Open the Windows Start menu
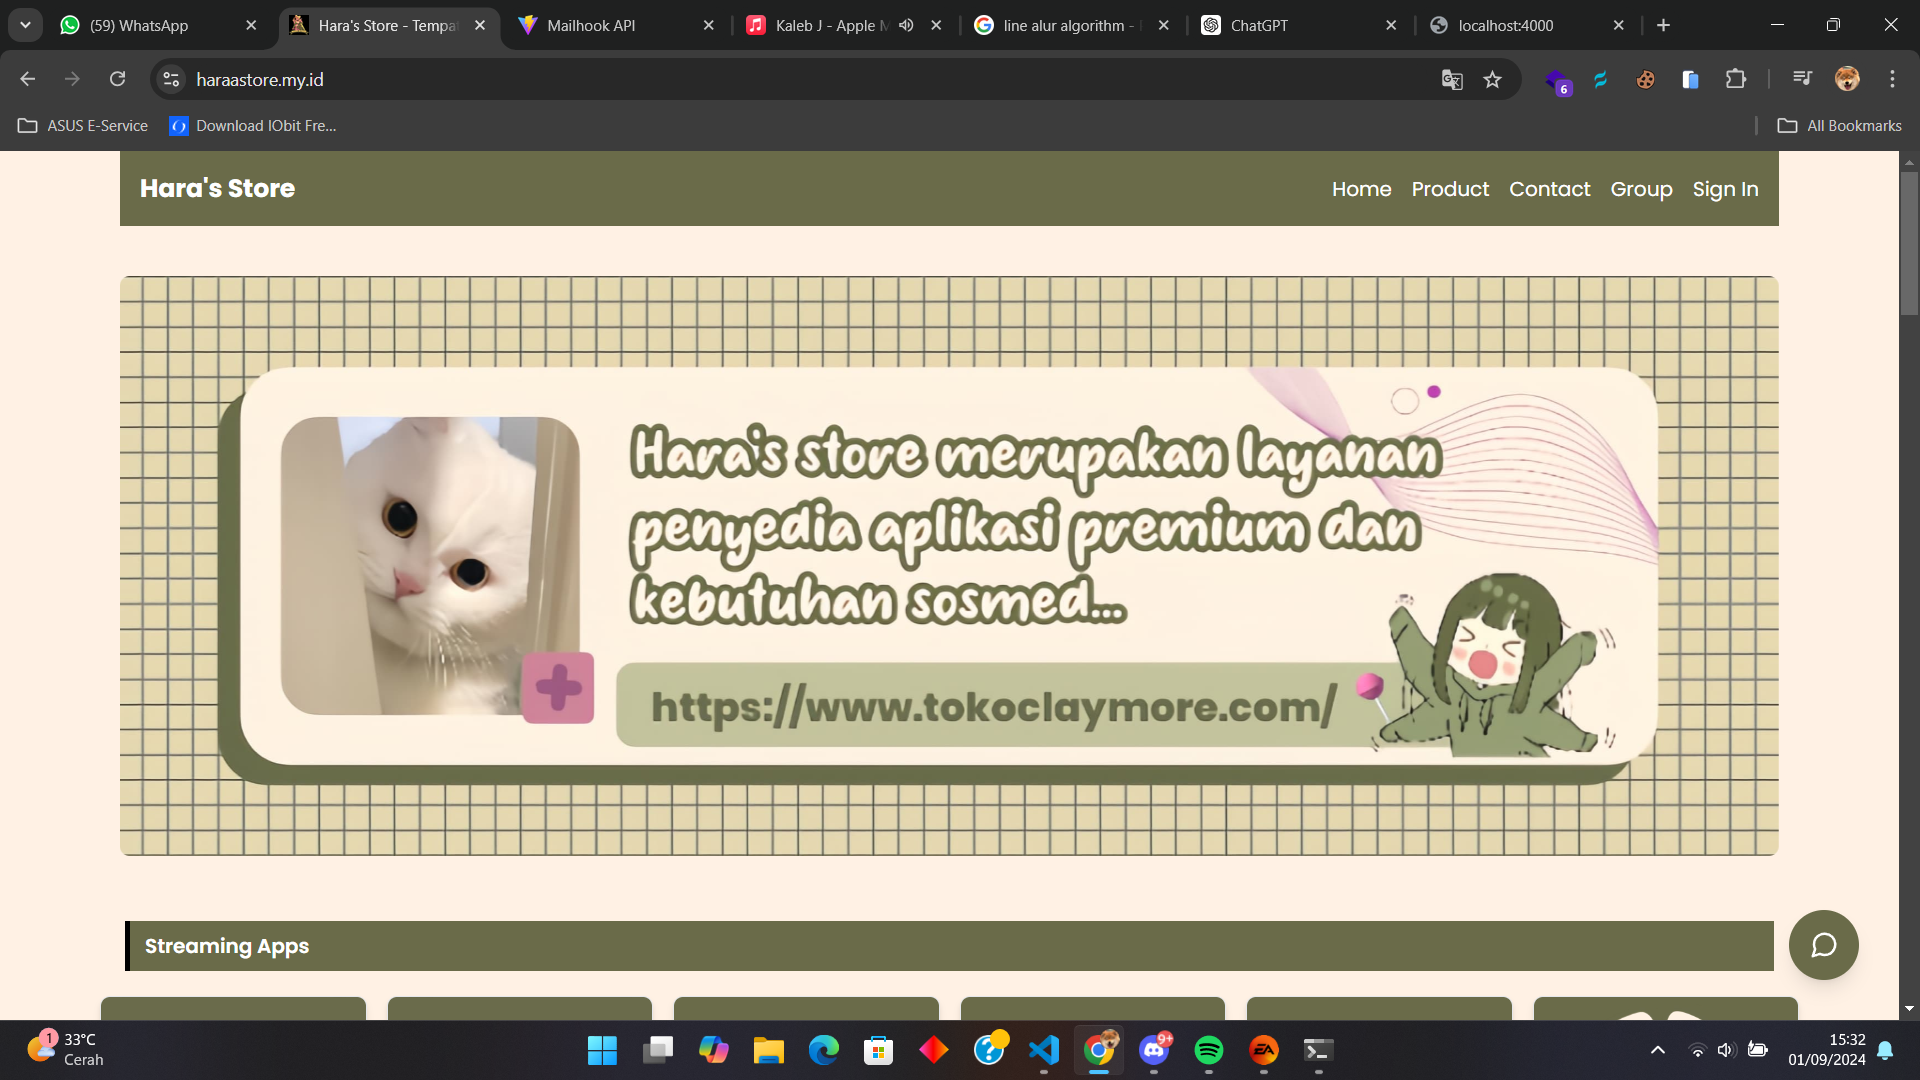This screenshot has height=1080, width=1920. point(602,1050)
